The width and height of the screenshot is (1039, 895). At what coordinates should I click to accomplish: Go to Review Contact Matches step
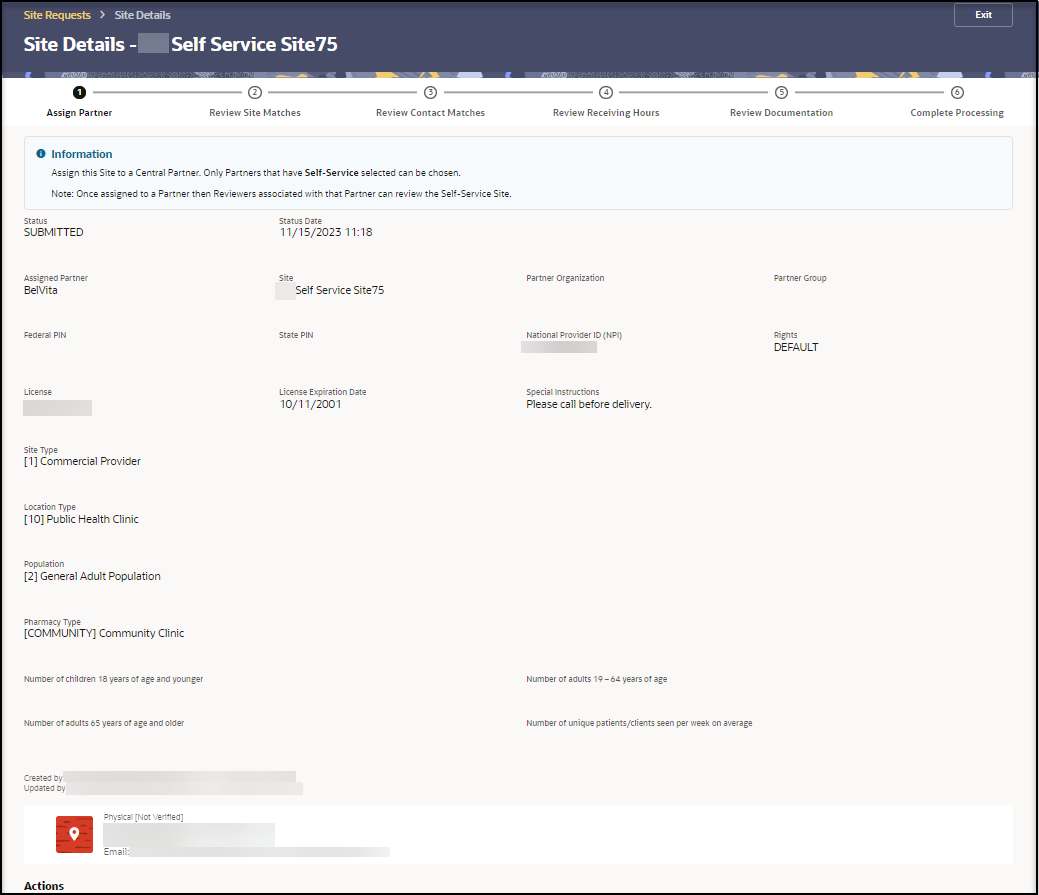click(431, 113)
